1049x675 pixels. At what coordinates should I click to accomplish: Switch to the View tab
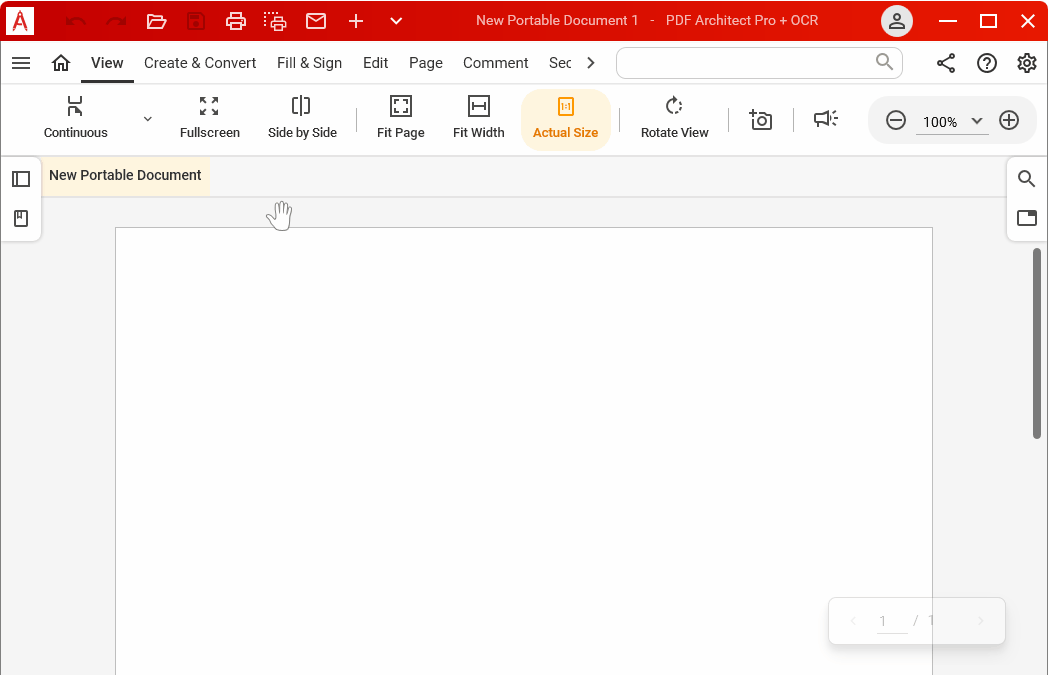107,63
